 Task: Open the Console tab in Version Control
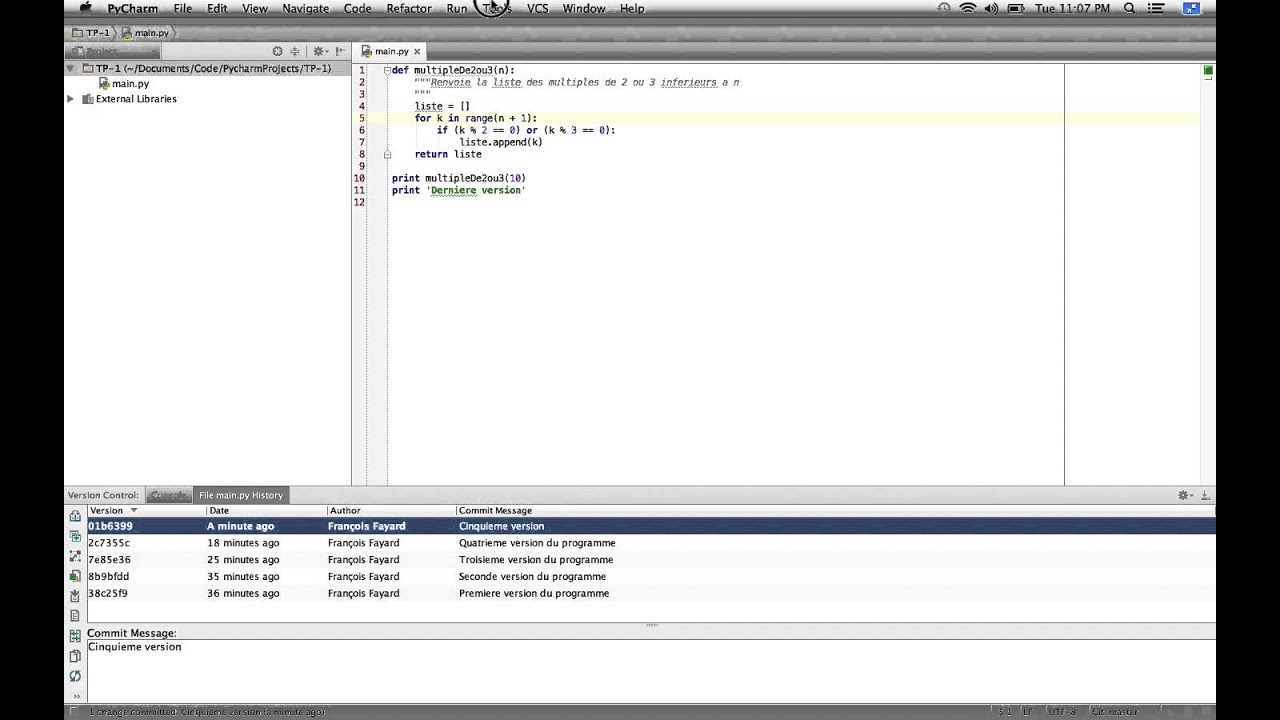point(168,495)
